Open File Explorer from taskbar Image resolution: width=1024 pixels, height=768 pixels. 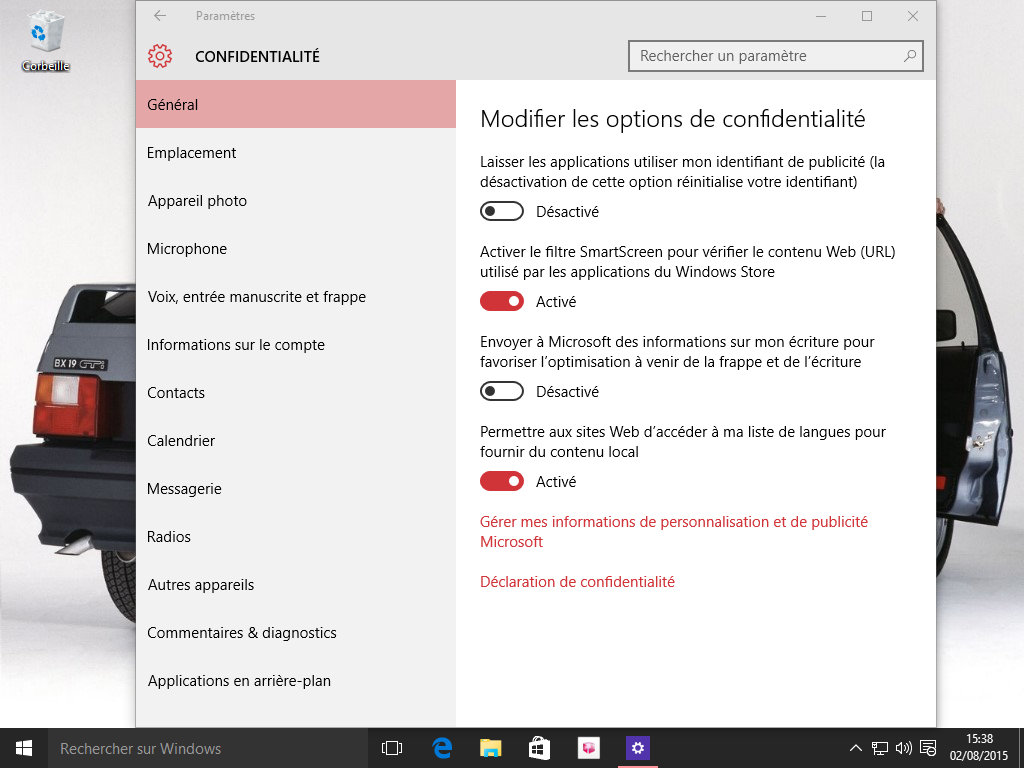pyautogui.click(x=490, y=748)
